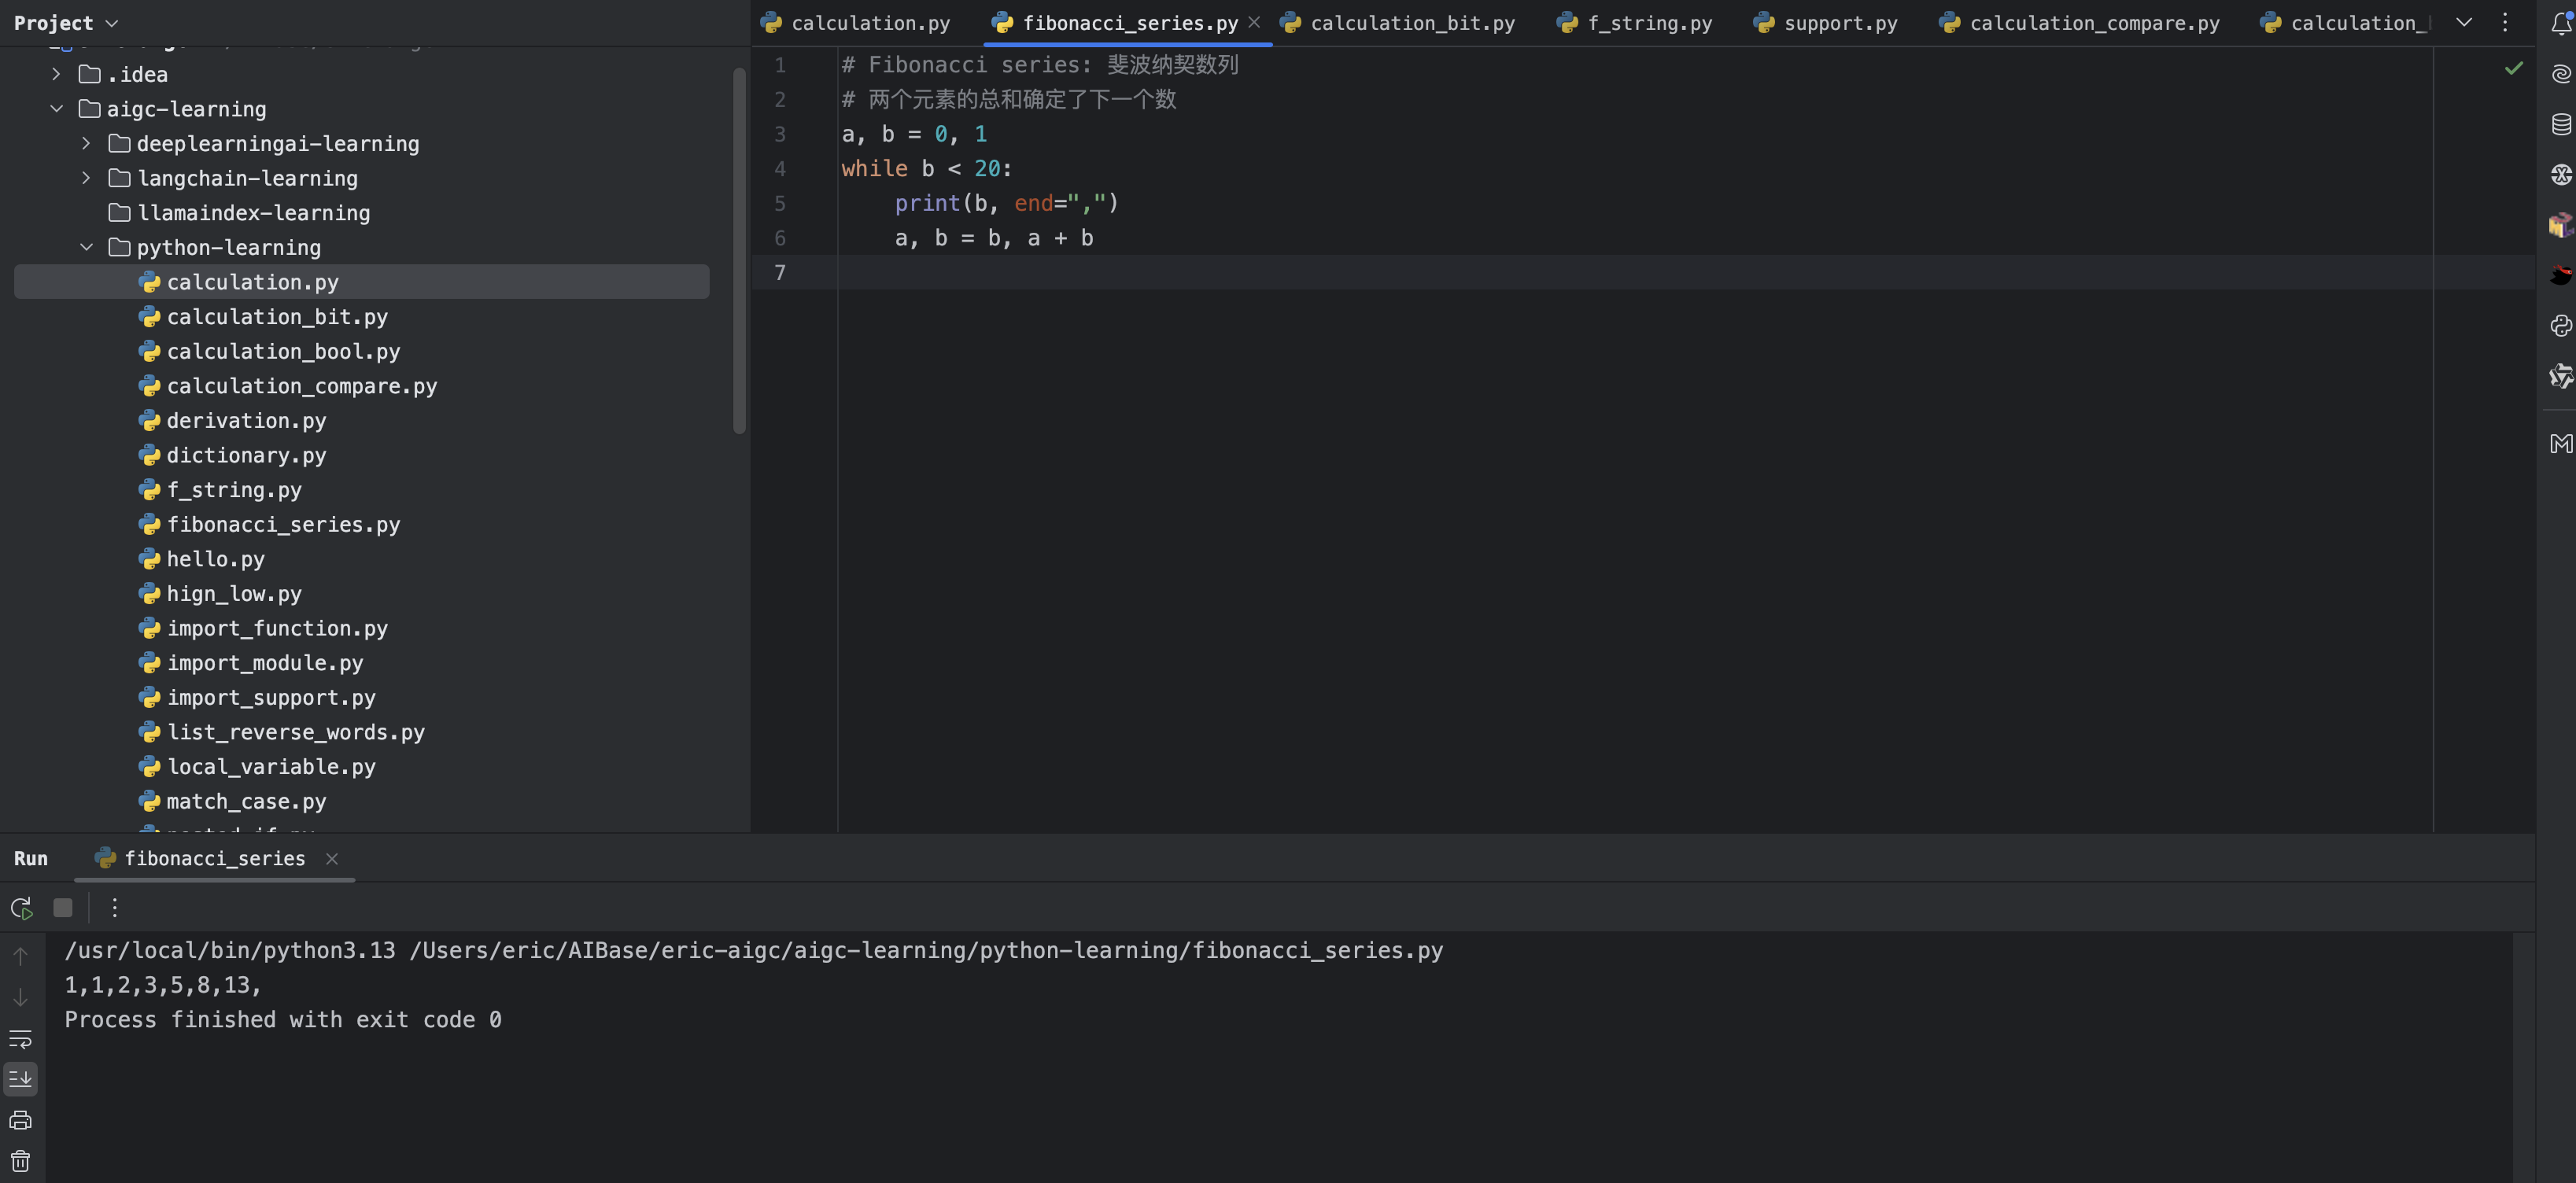The image size is (2576, 1183).
Task: Expand the .idea folder
Action: click(56, 74)
